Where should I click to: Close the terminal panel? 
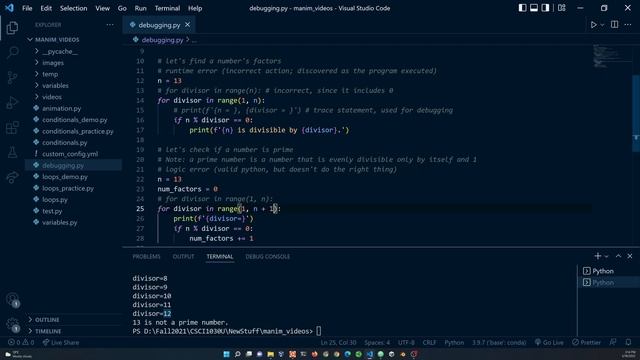click(630, 256)
